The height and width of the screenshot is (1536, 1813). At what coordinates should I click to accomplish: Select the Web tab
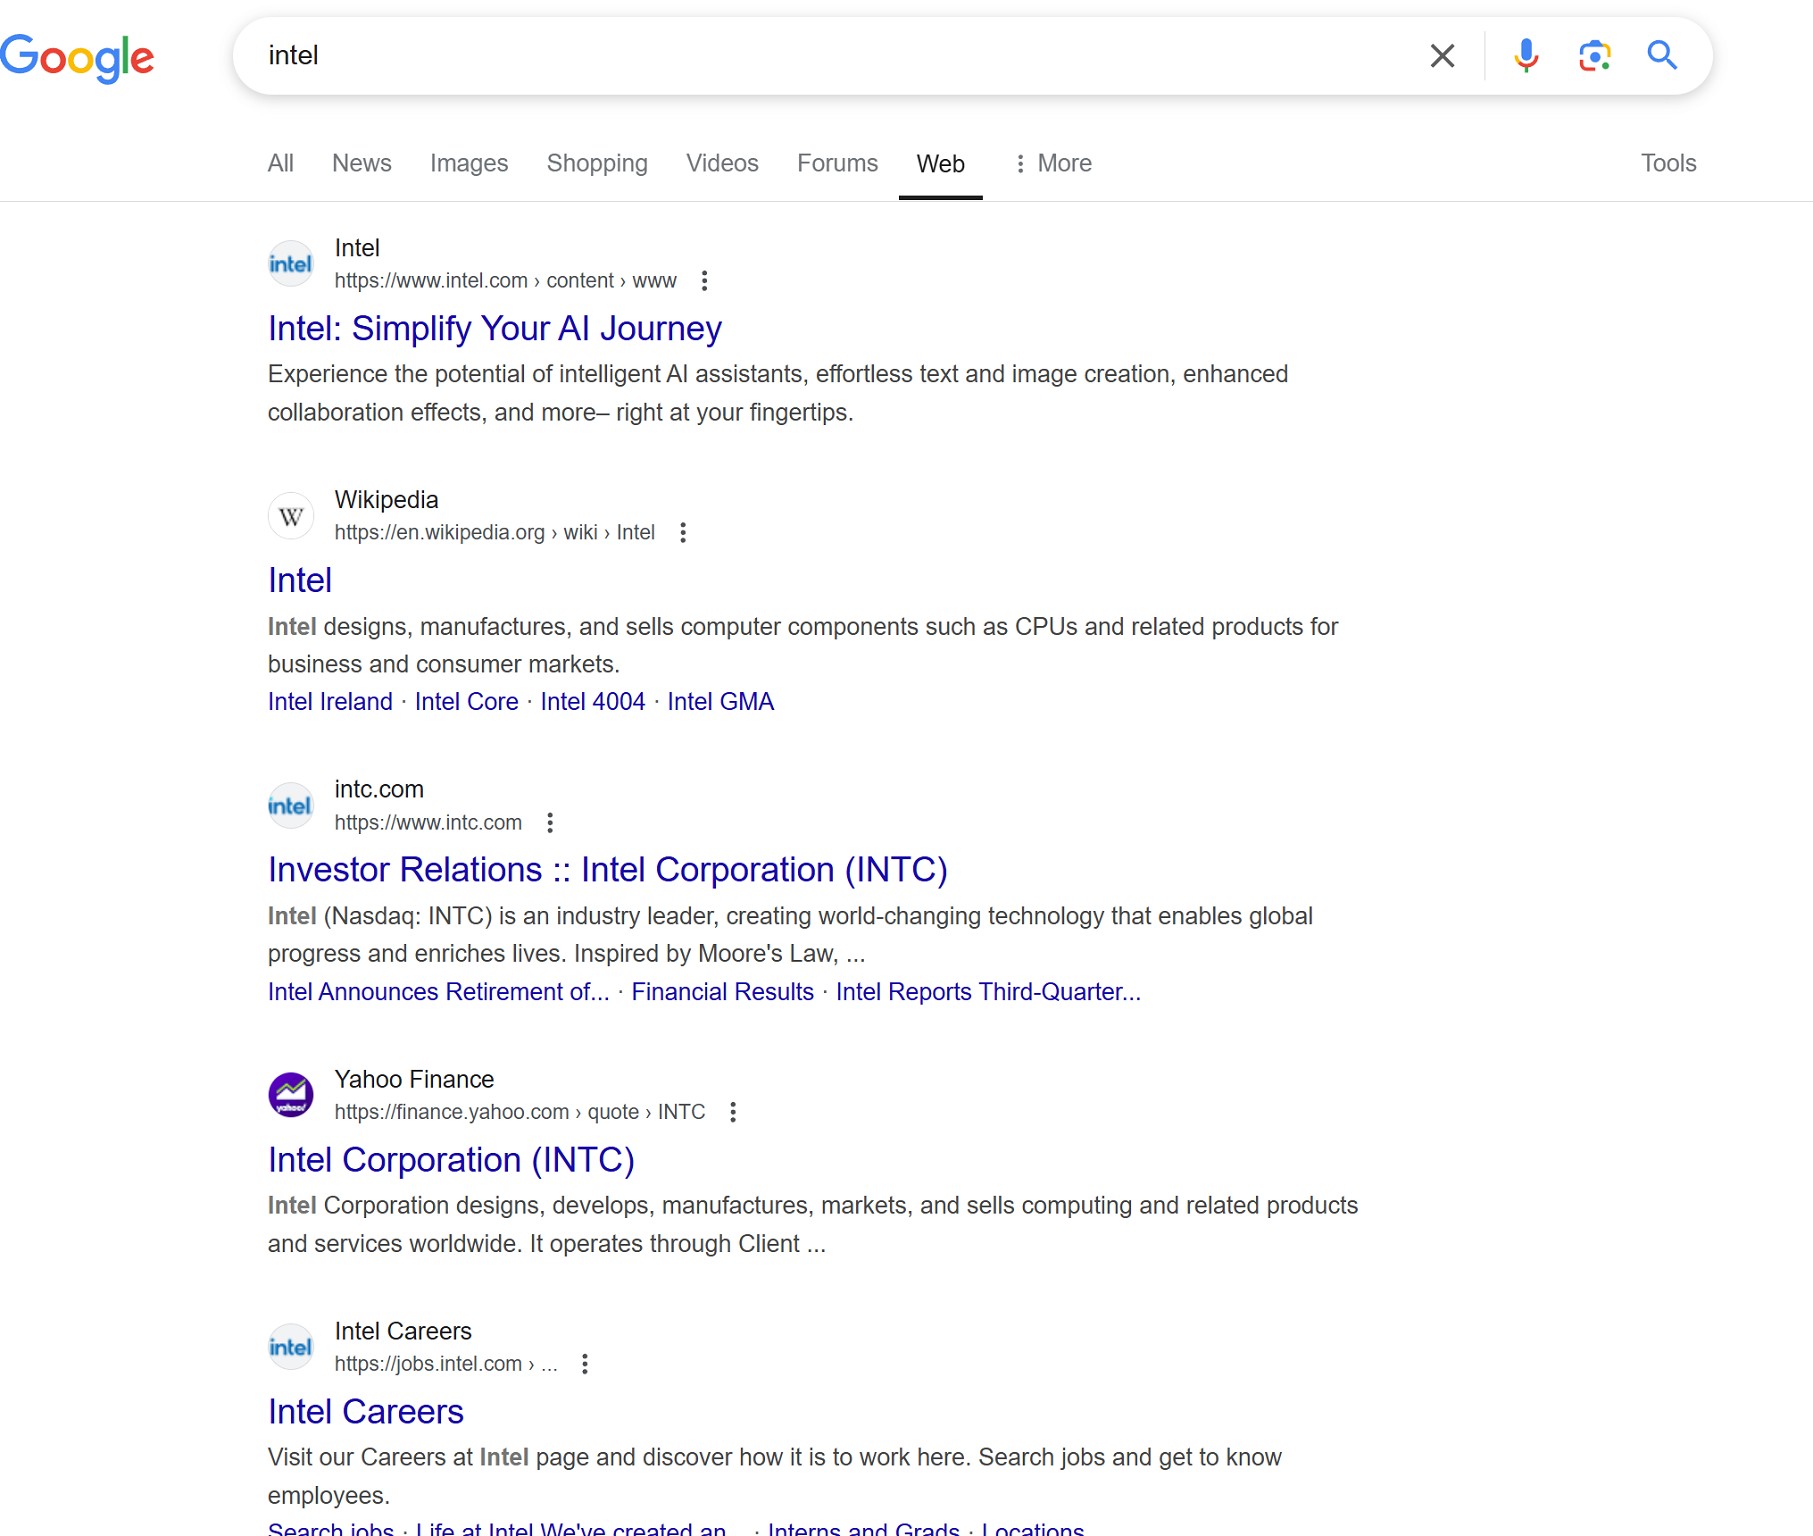941,164
